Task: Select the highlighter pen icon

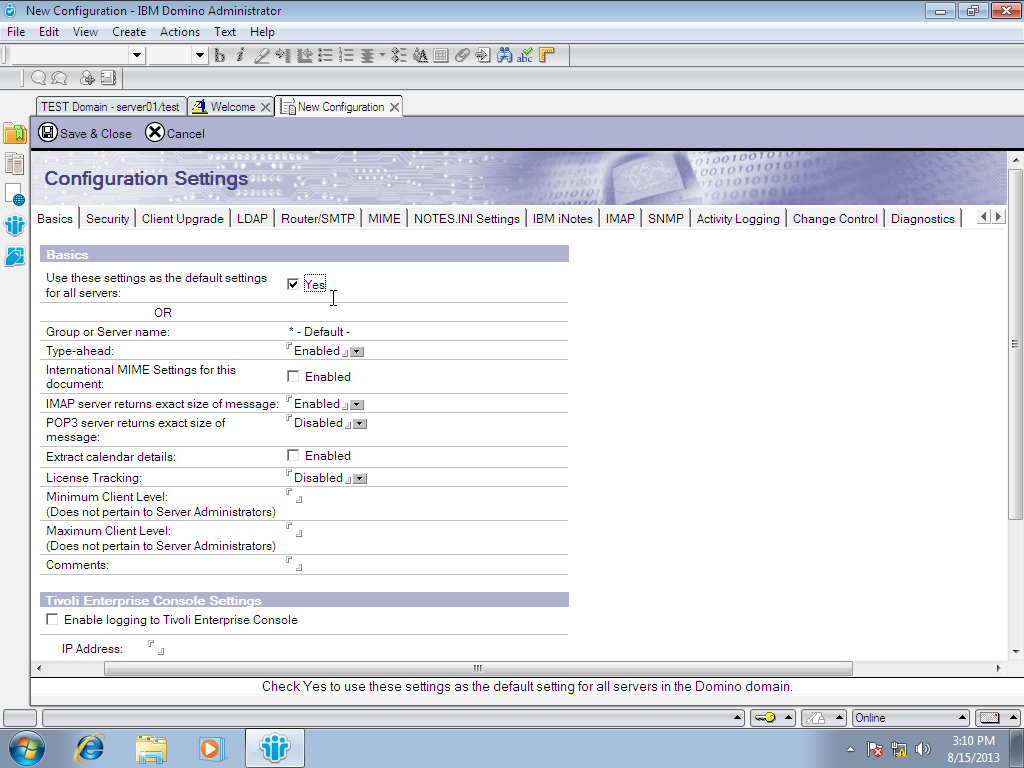Action: (261, 56)
